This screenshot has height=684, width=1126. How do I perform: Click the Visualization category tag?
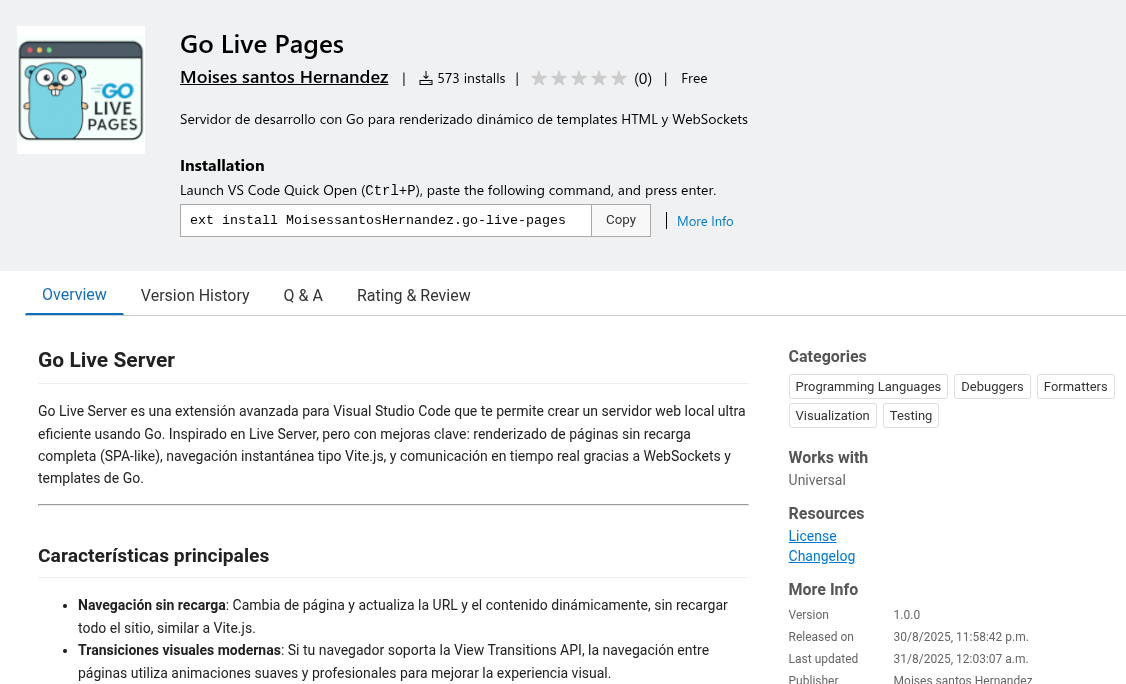pos(832,415)
